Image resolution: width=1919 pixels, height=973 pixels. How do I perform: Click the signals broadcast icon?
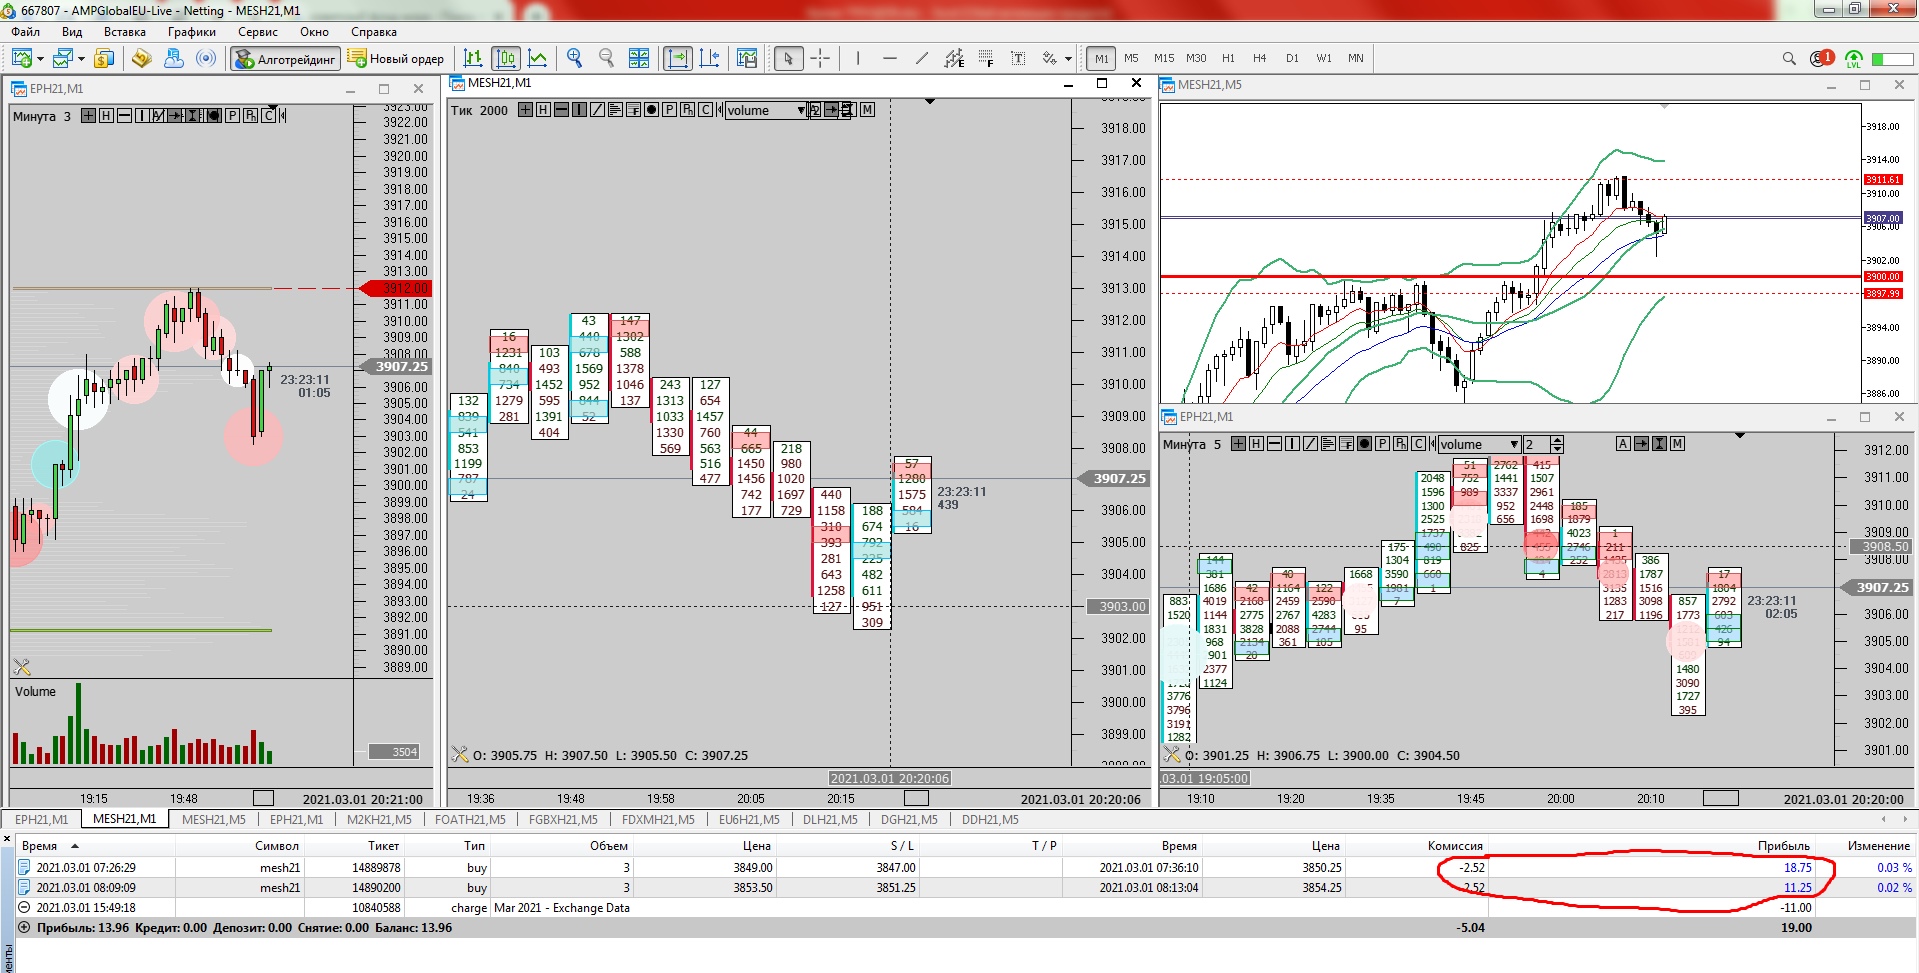206,58
